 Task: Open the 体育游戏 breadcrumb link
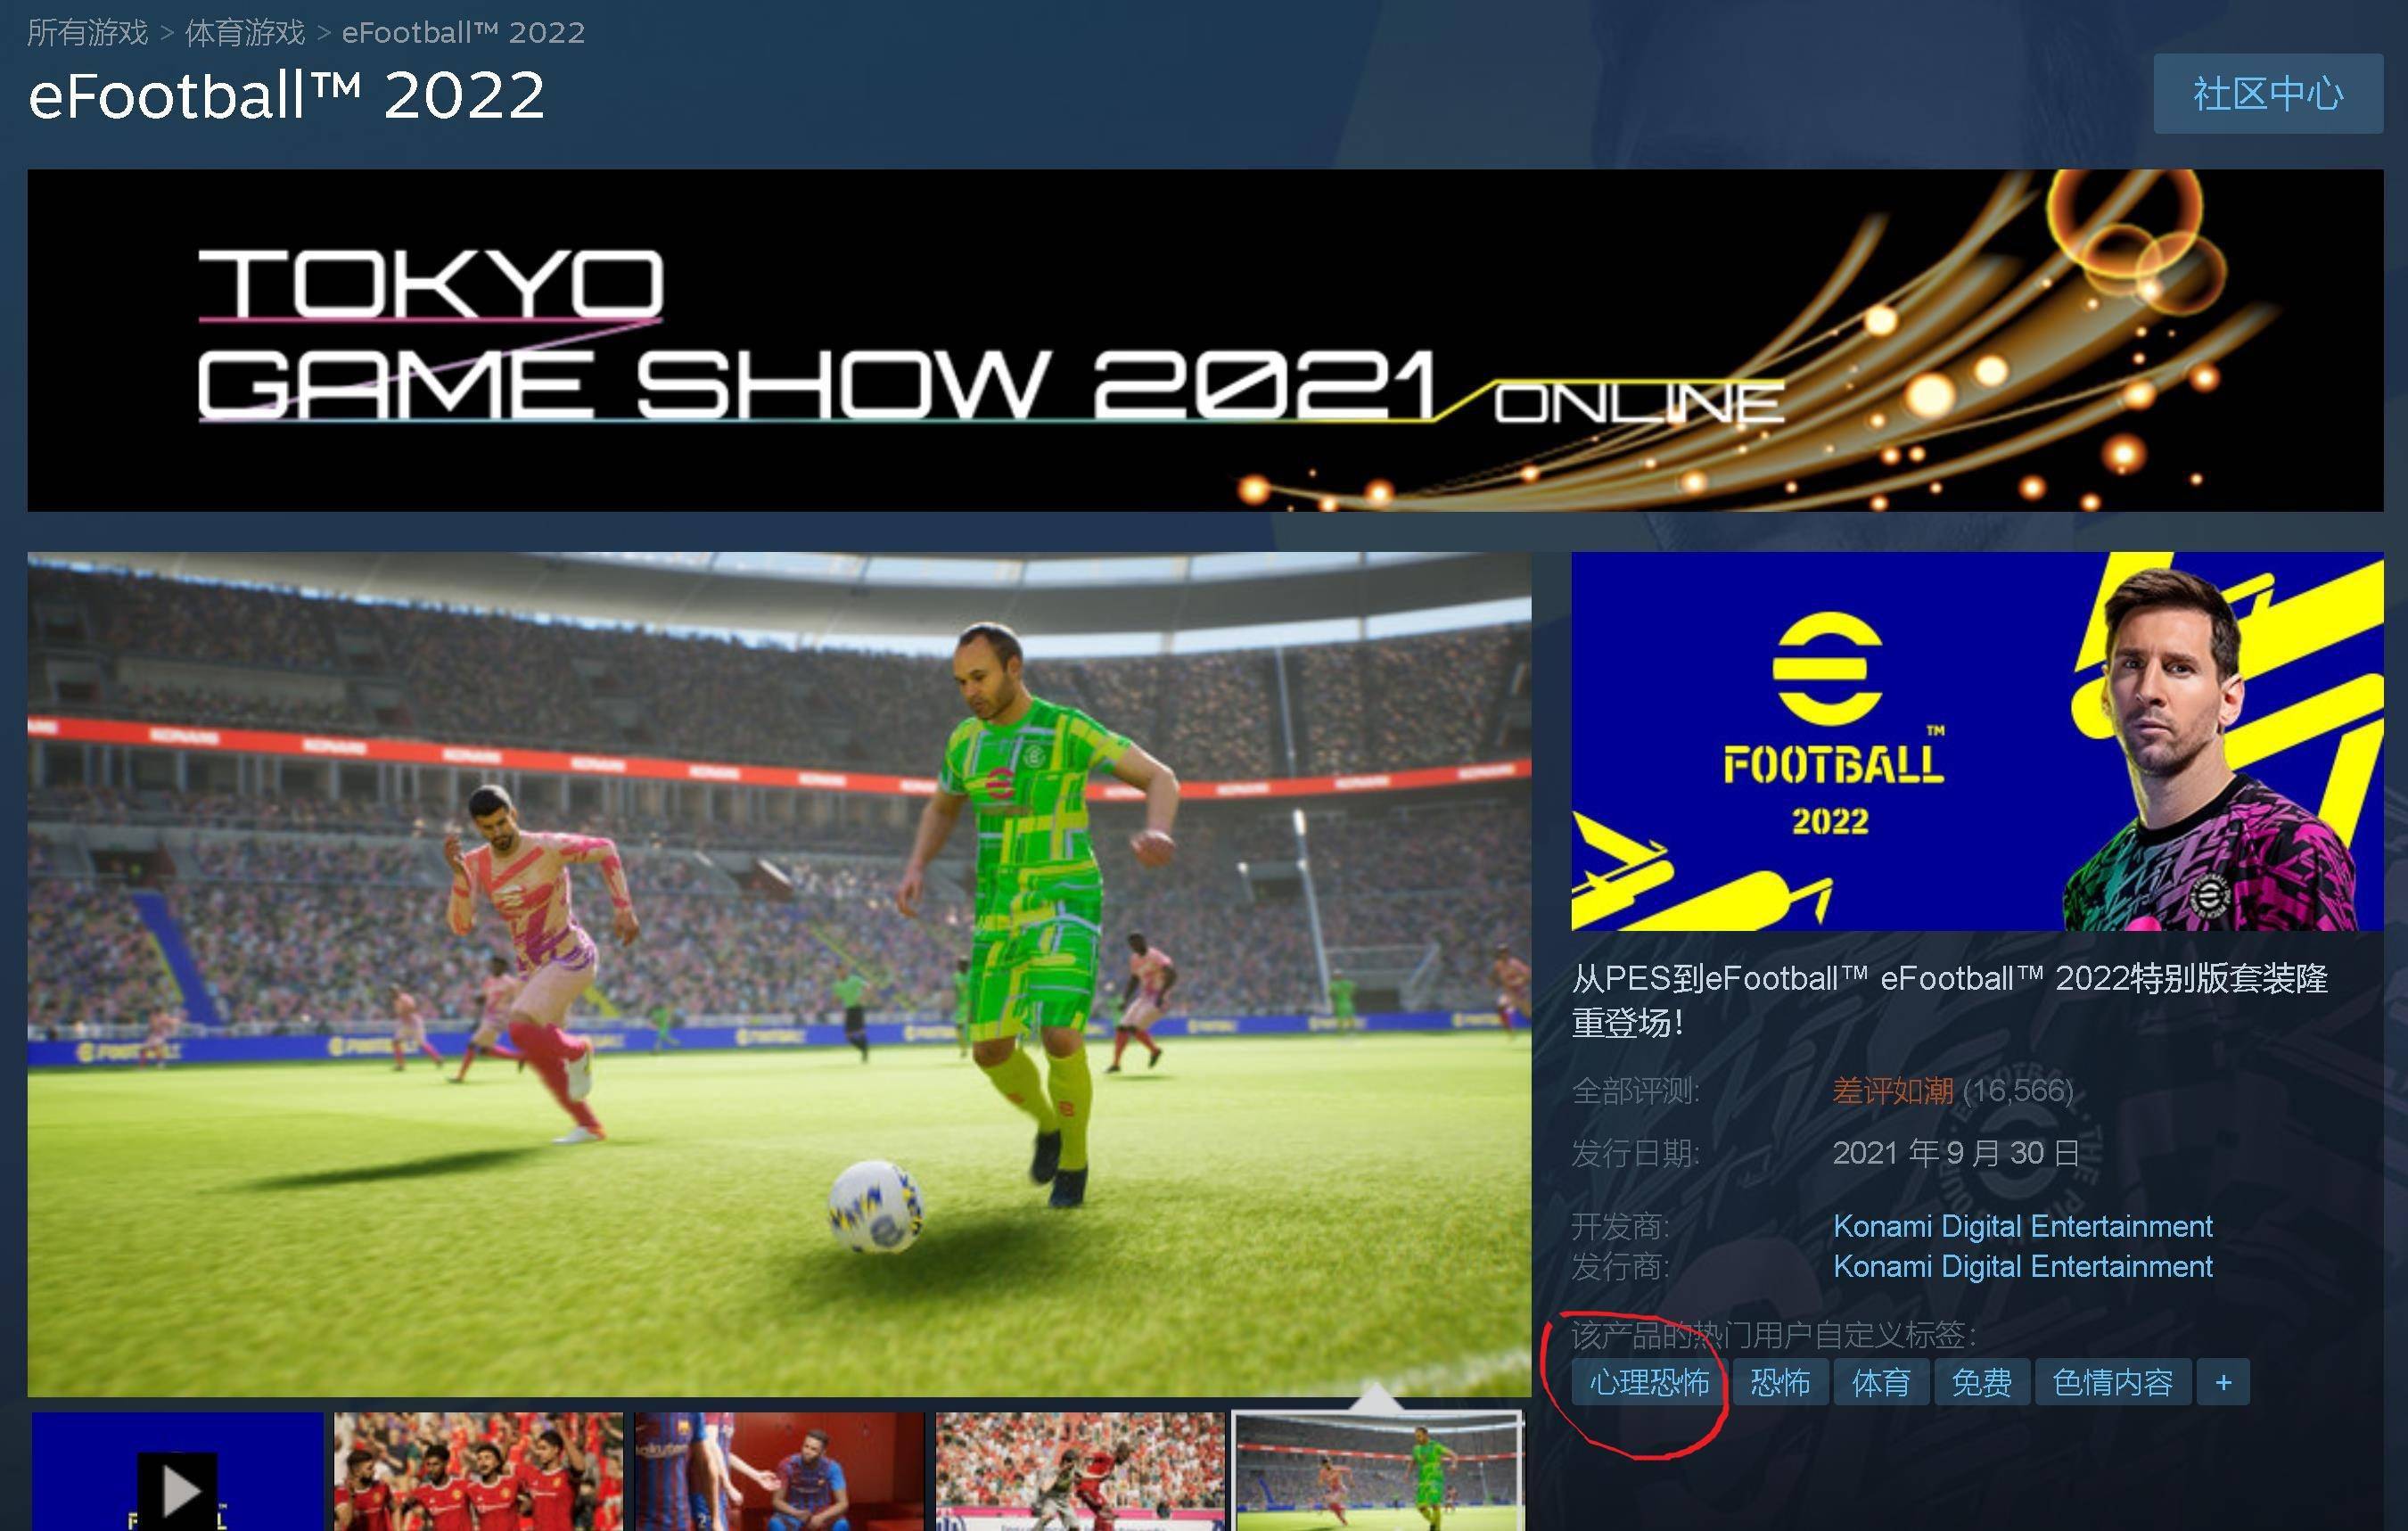click(245, 32)
